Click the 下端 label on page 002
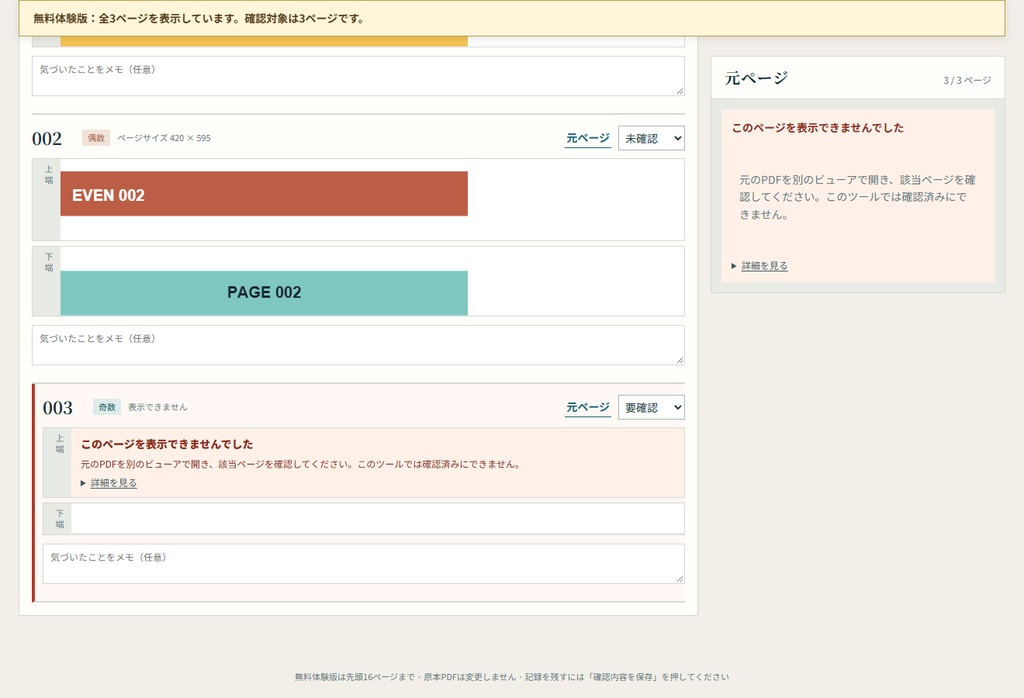 (49, 262)
